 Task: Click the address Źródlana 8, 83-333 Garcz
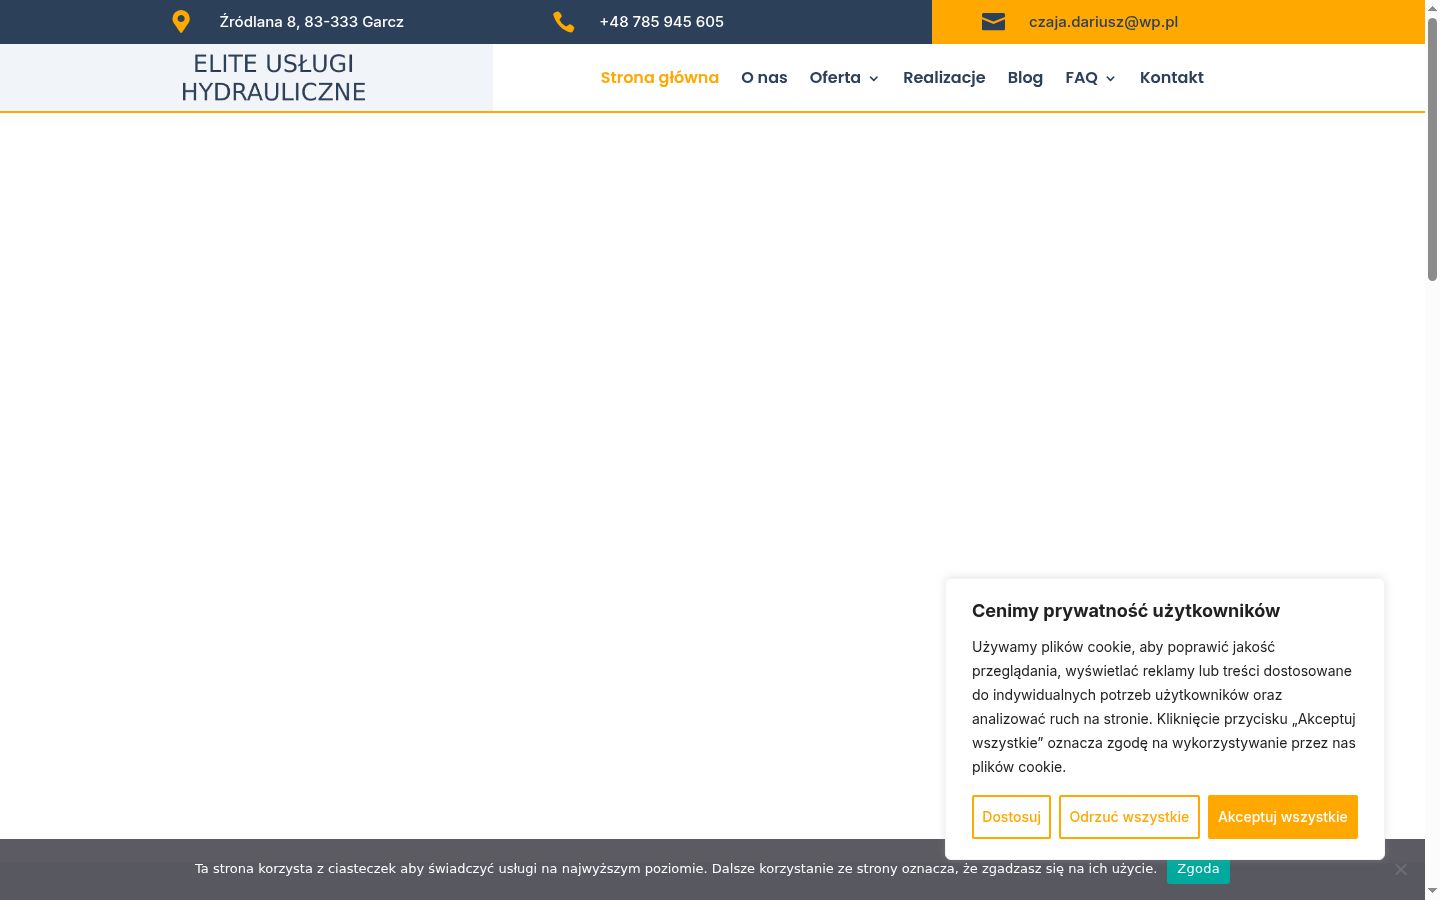click(312, 22)
